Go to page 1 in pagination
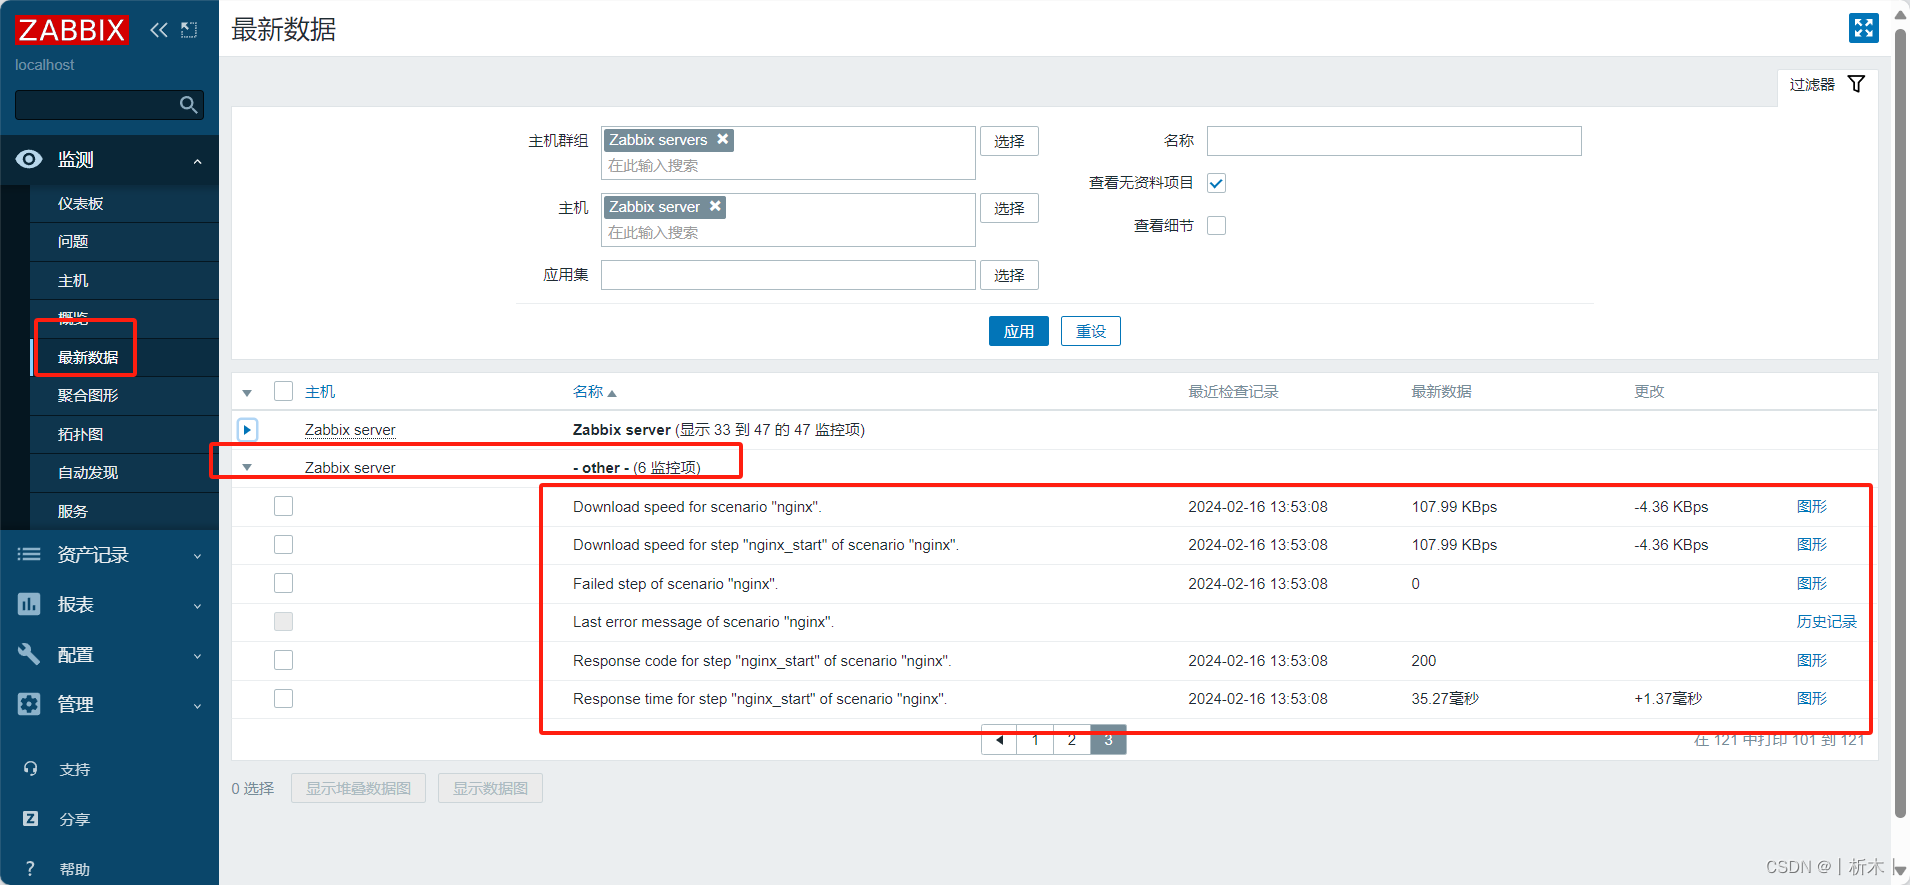The height and width of the screenshot is (885, 1910). 1035,740
